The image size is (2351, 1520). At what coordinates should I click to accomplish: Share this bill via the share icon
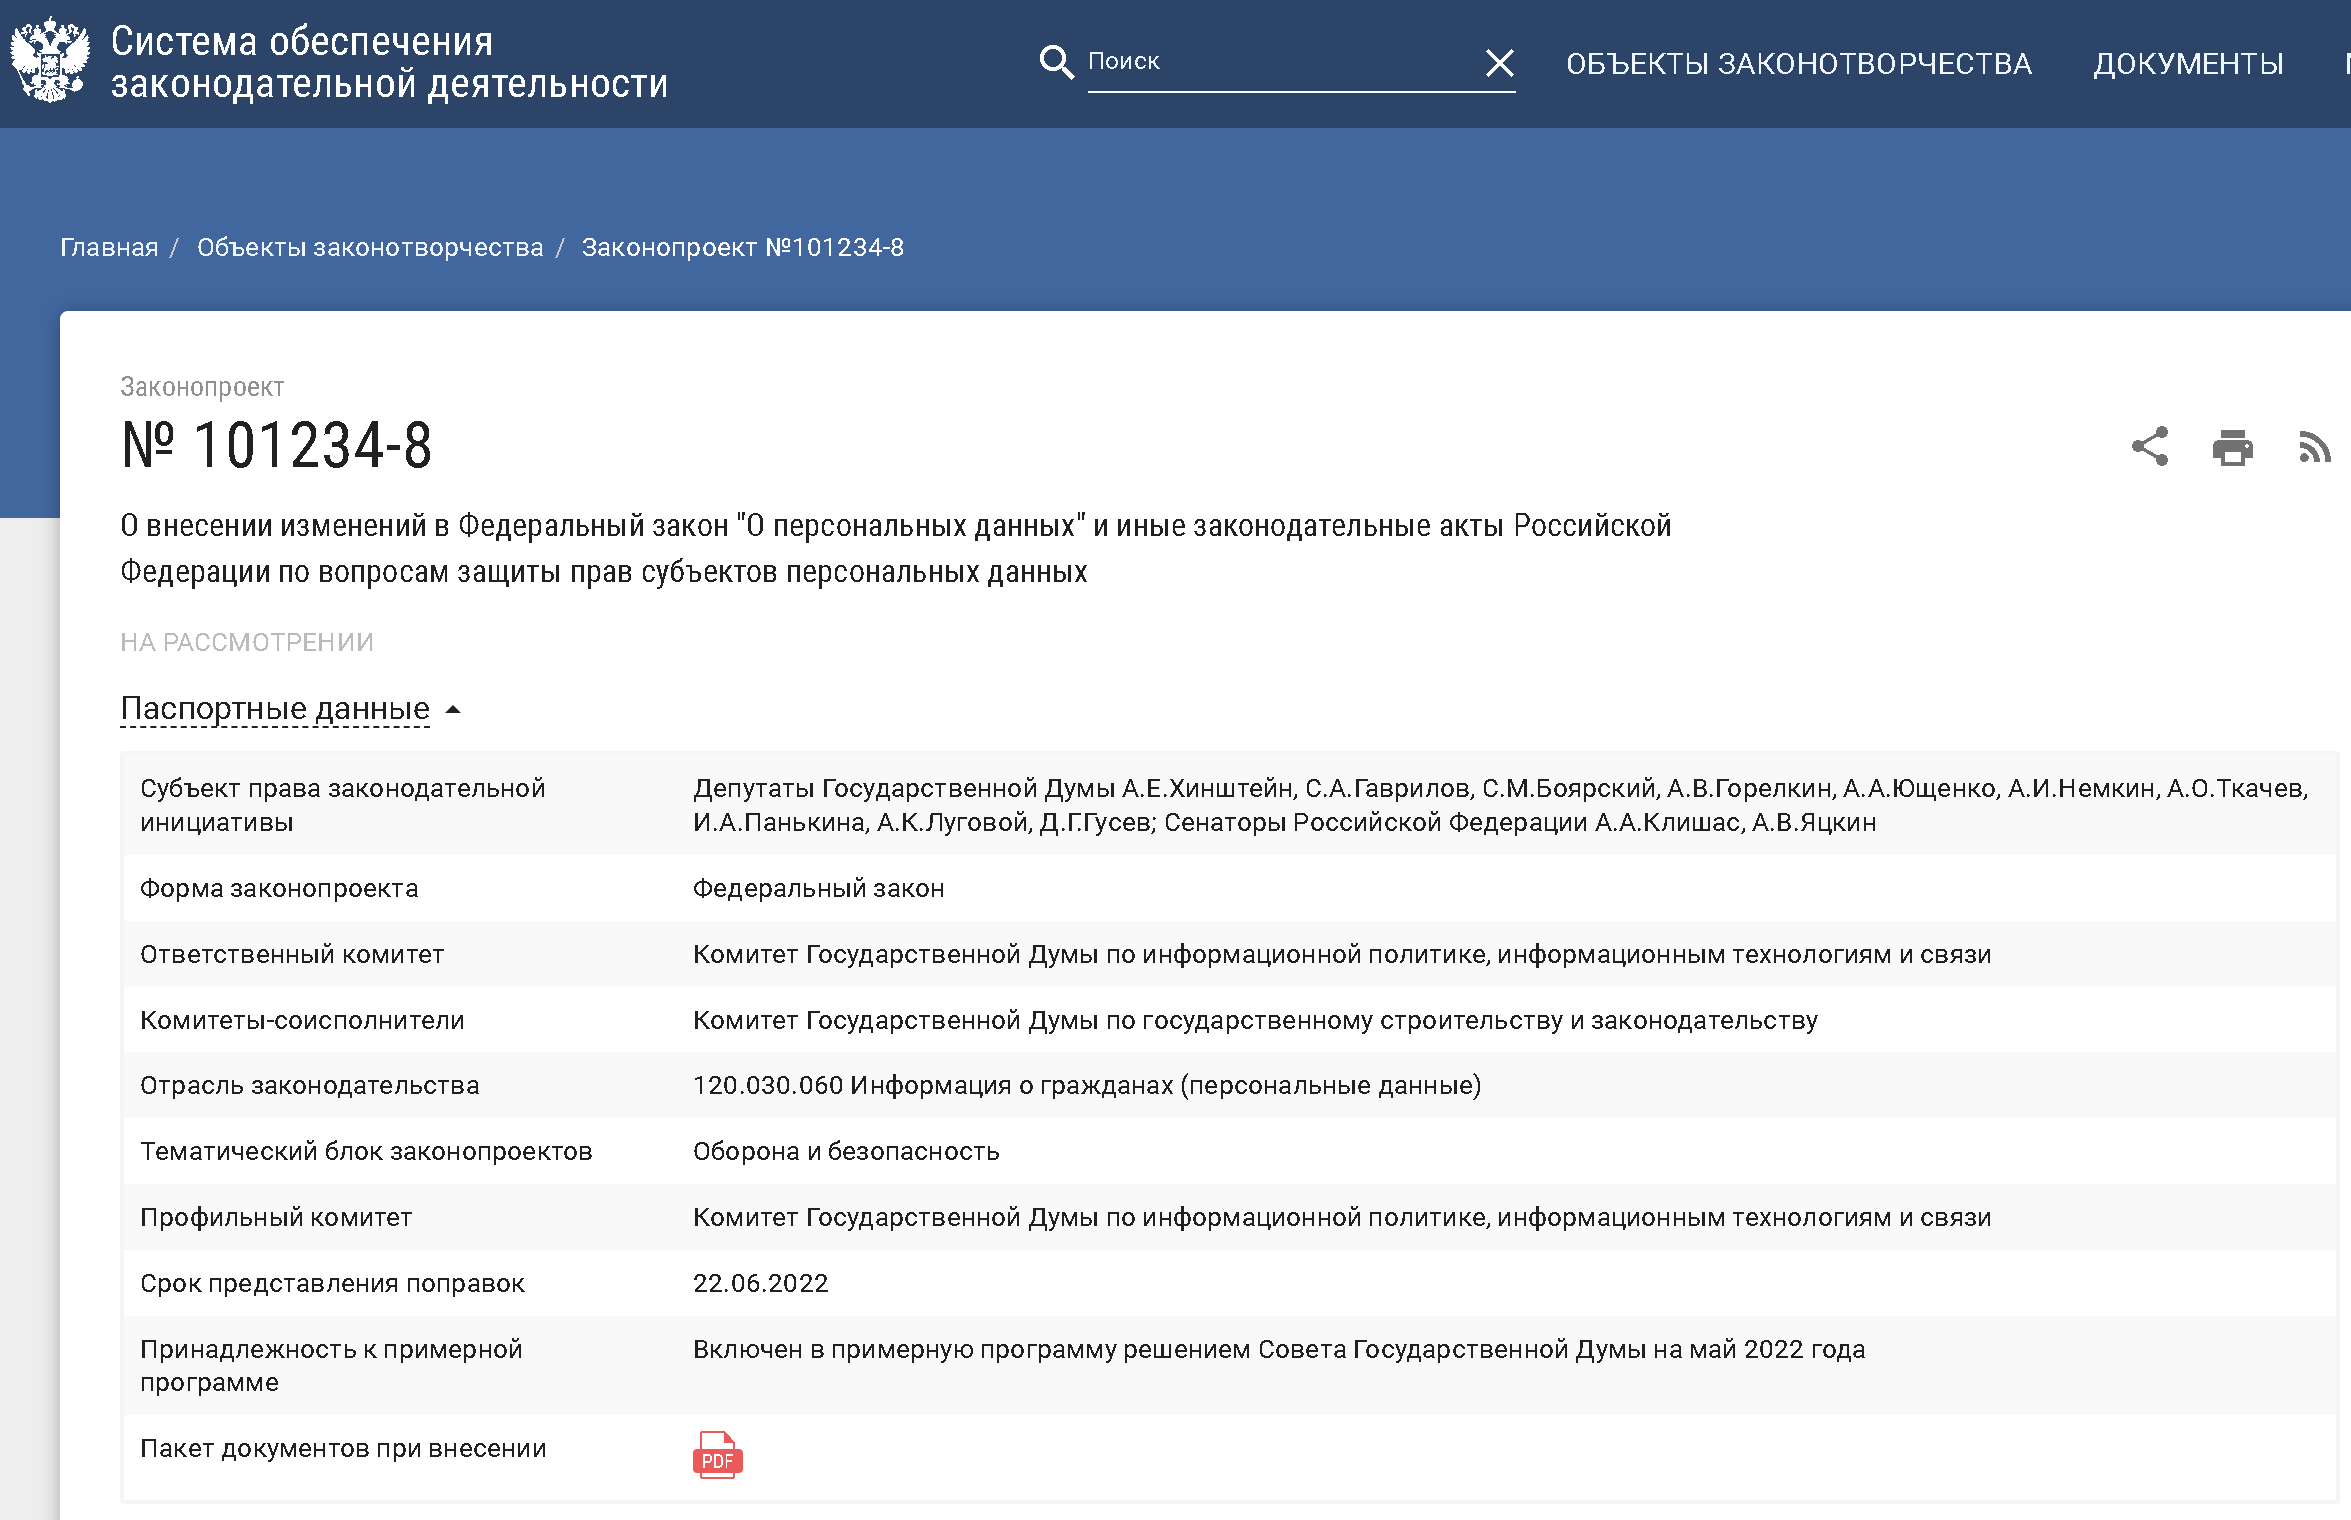[2149, 446]
